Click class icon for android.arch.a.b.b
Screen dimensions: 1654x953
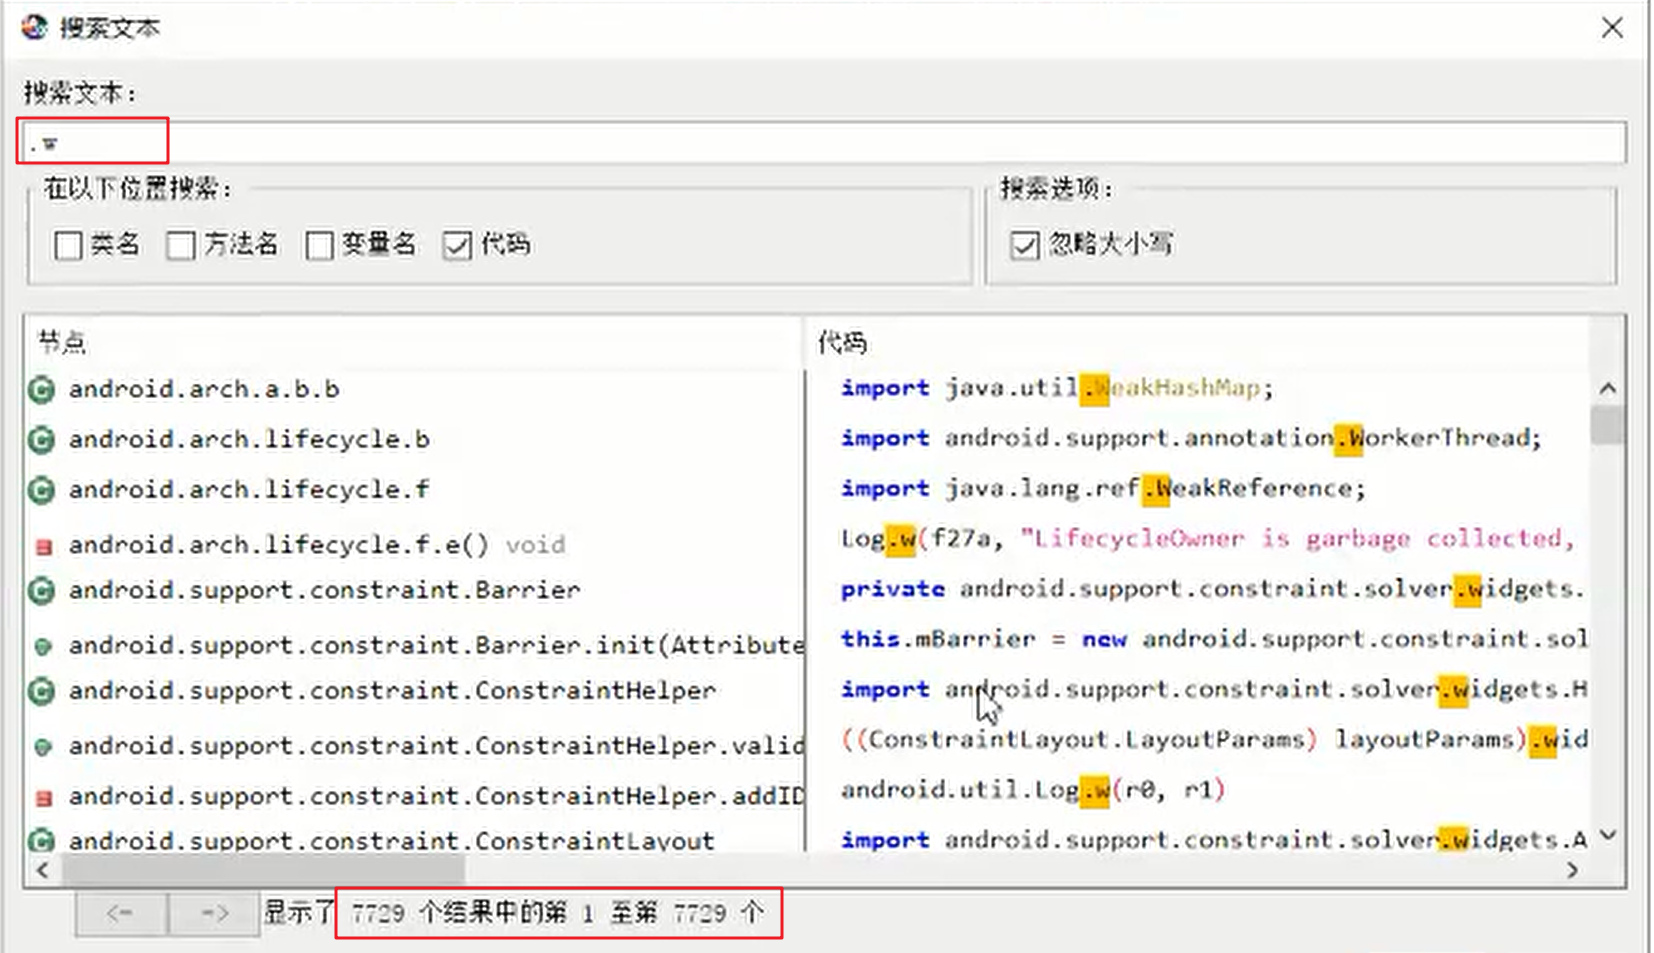click(42, 390)
